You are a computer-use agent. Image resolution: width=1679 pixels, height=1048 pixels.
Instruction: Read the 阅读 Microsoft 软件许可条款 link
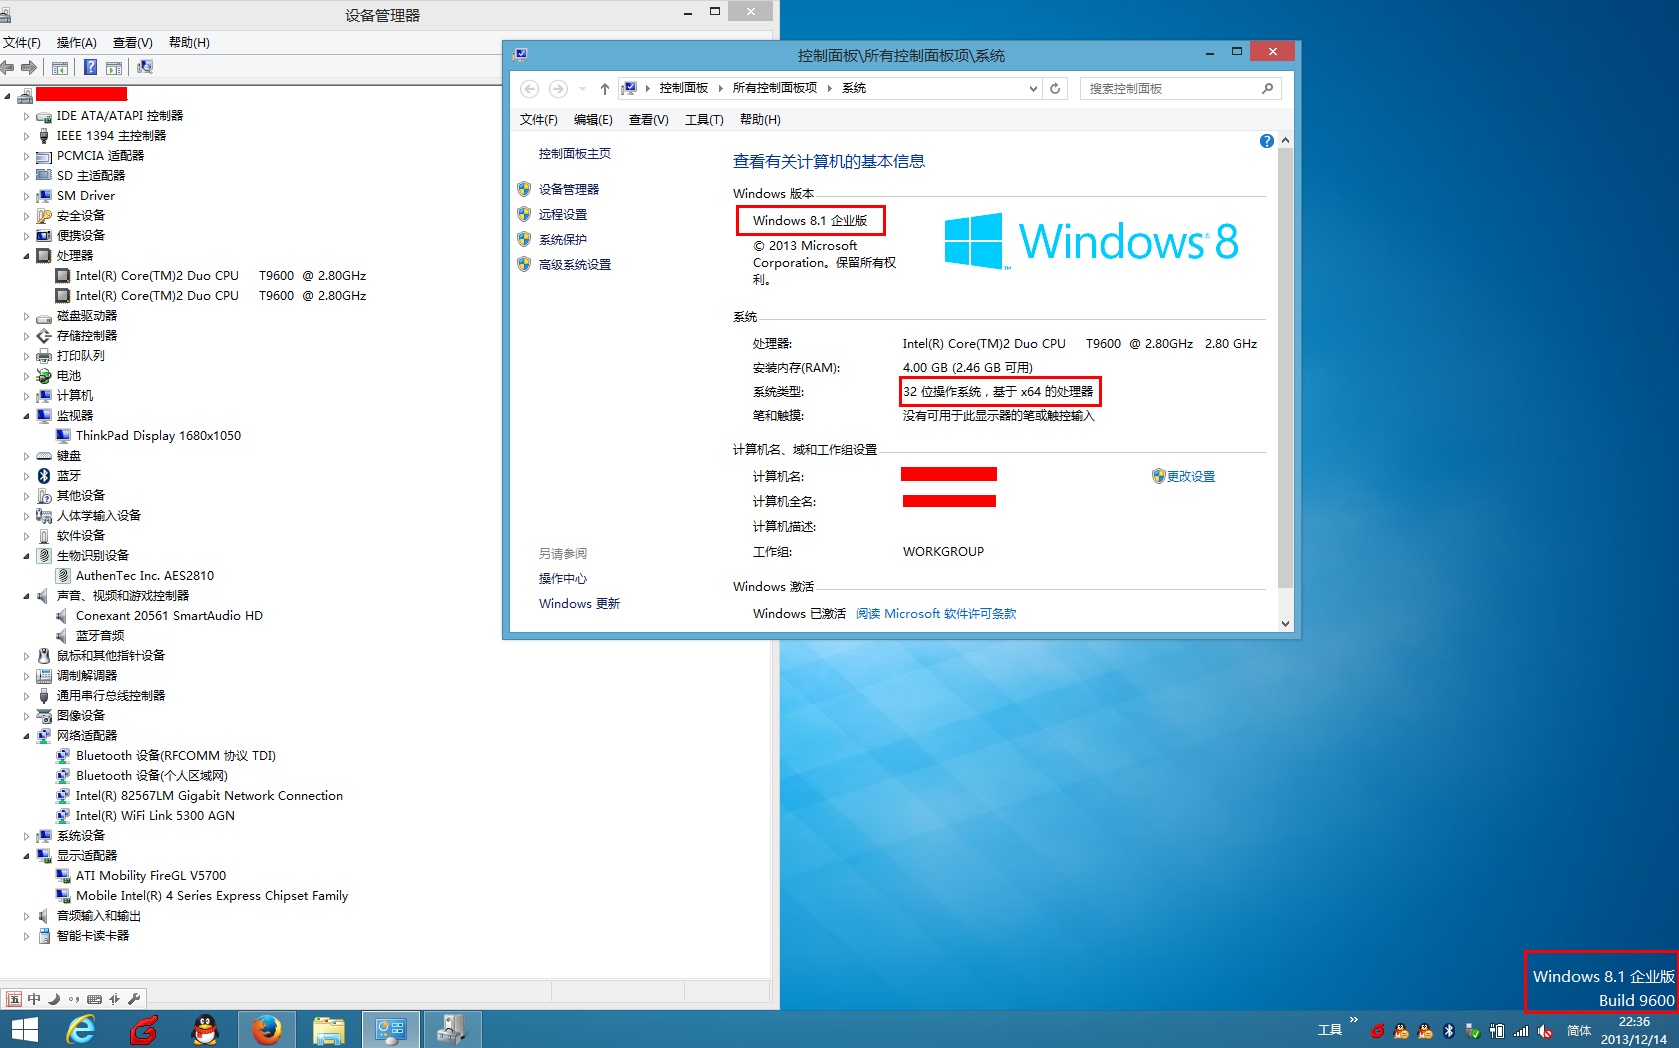pos(936,613)
